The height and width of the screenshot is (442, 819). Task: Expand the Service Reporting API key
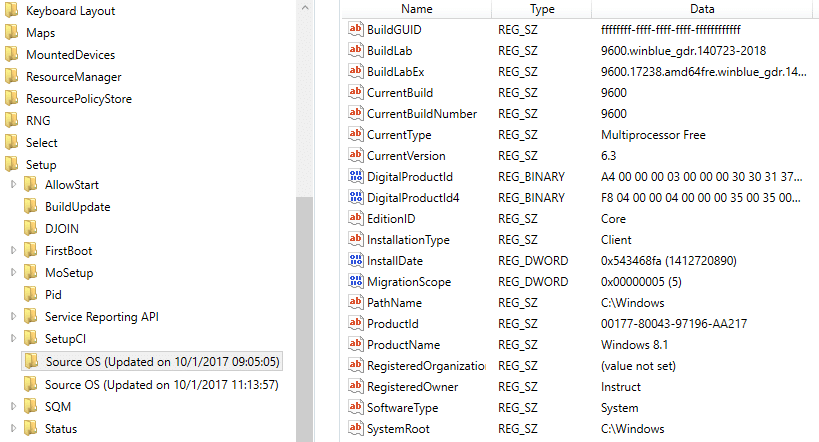click(x=14, y=316)
